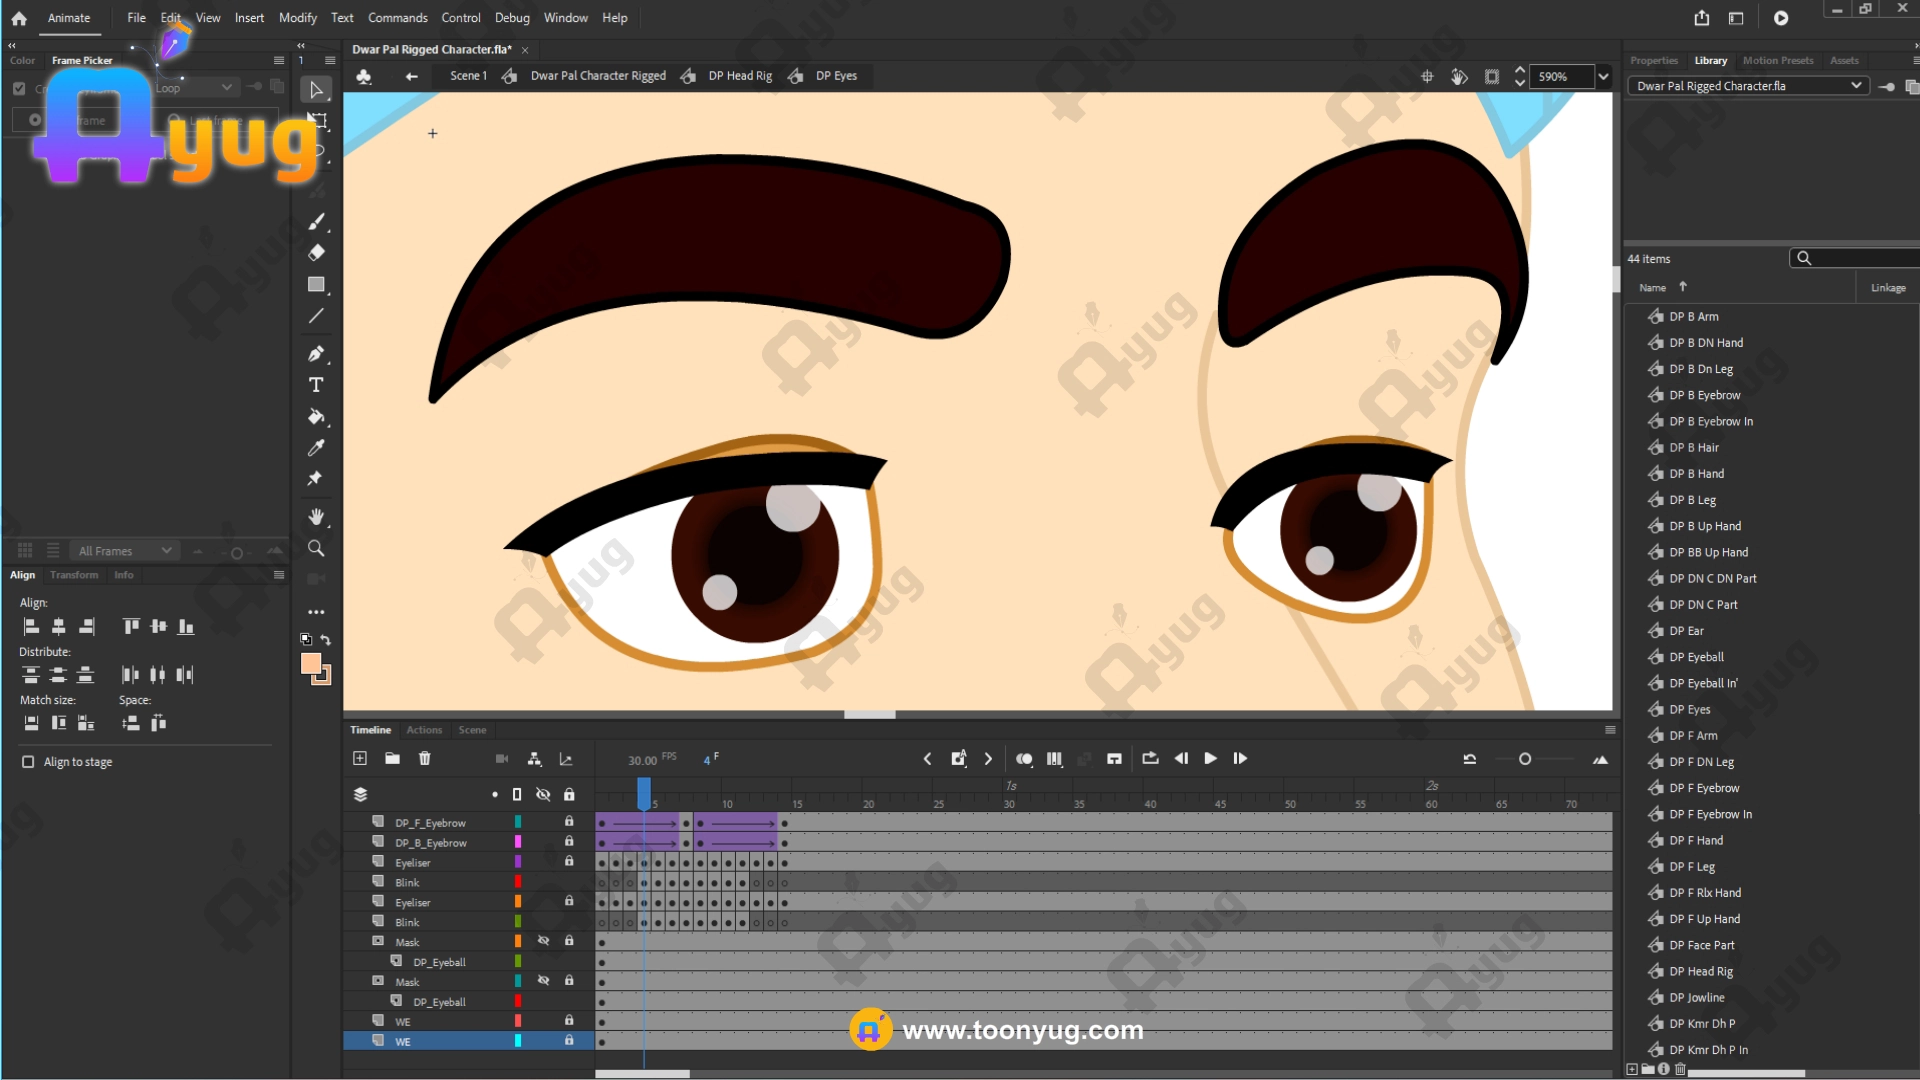This screenshot has width=1920, height=1080.
Task: Enable Align to stage checkbox
Action: (28, 762)
